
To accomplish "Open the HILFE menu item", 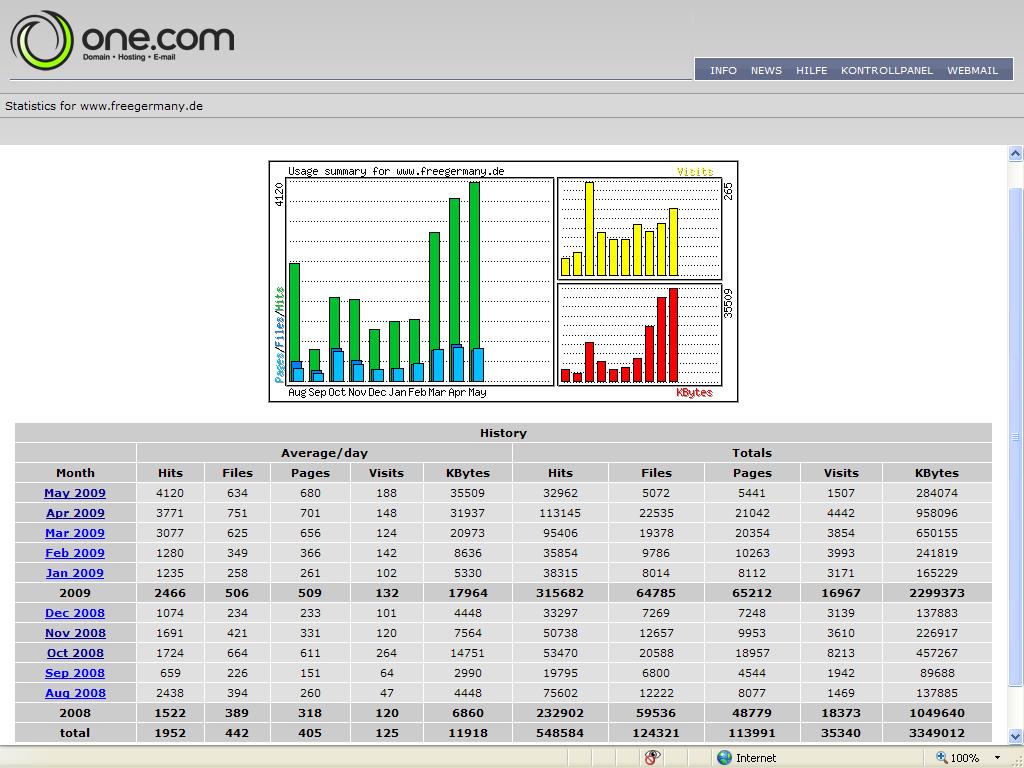I will point(811,70).
